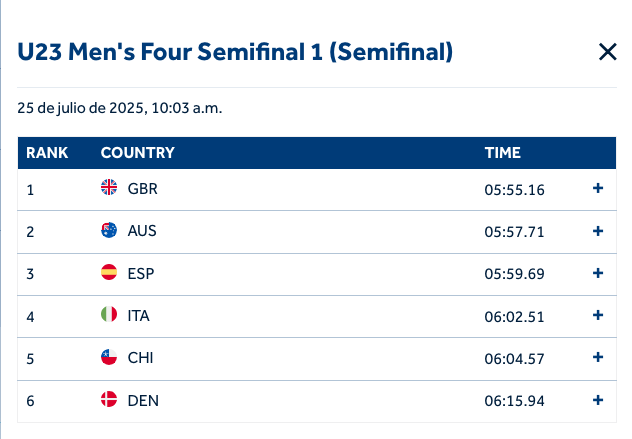
Task: Click the TIME column header
Action: (x=502, y=153)
